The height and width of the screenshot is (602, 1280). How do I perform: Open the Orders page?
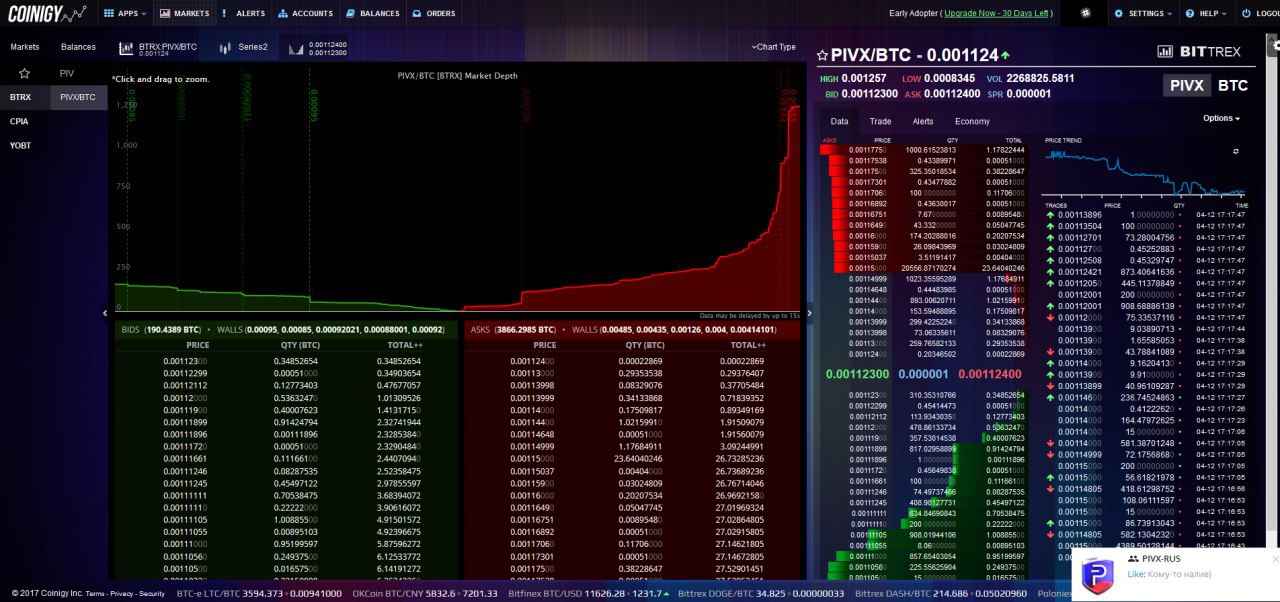pos(433,14)
